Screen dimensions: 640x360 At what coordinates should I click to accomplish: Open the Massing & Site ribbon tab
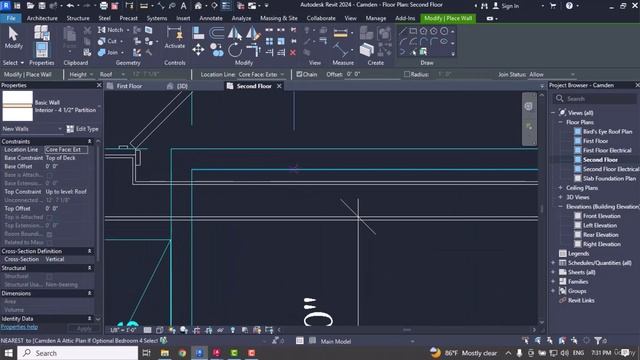pos(279,18)
